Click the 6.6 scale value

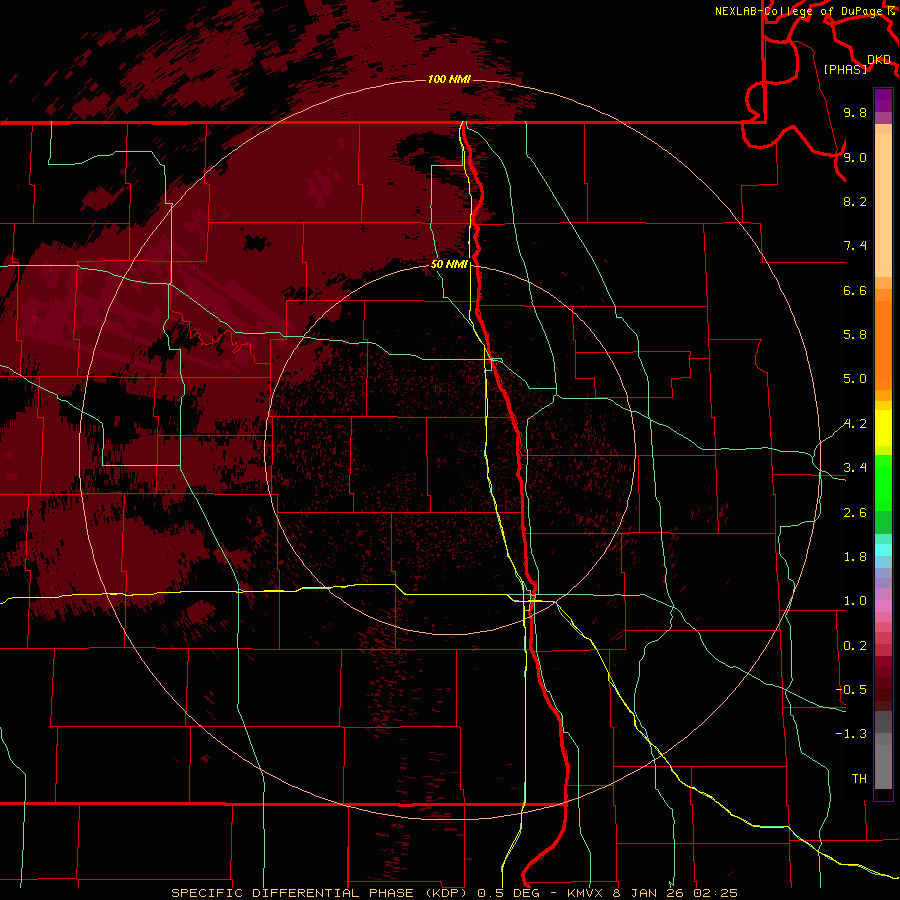[x=855, y=290]
